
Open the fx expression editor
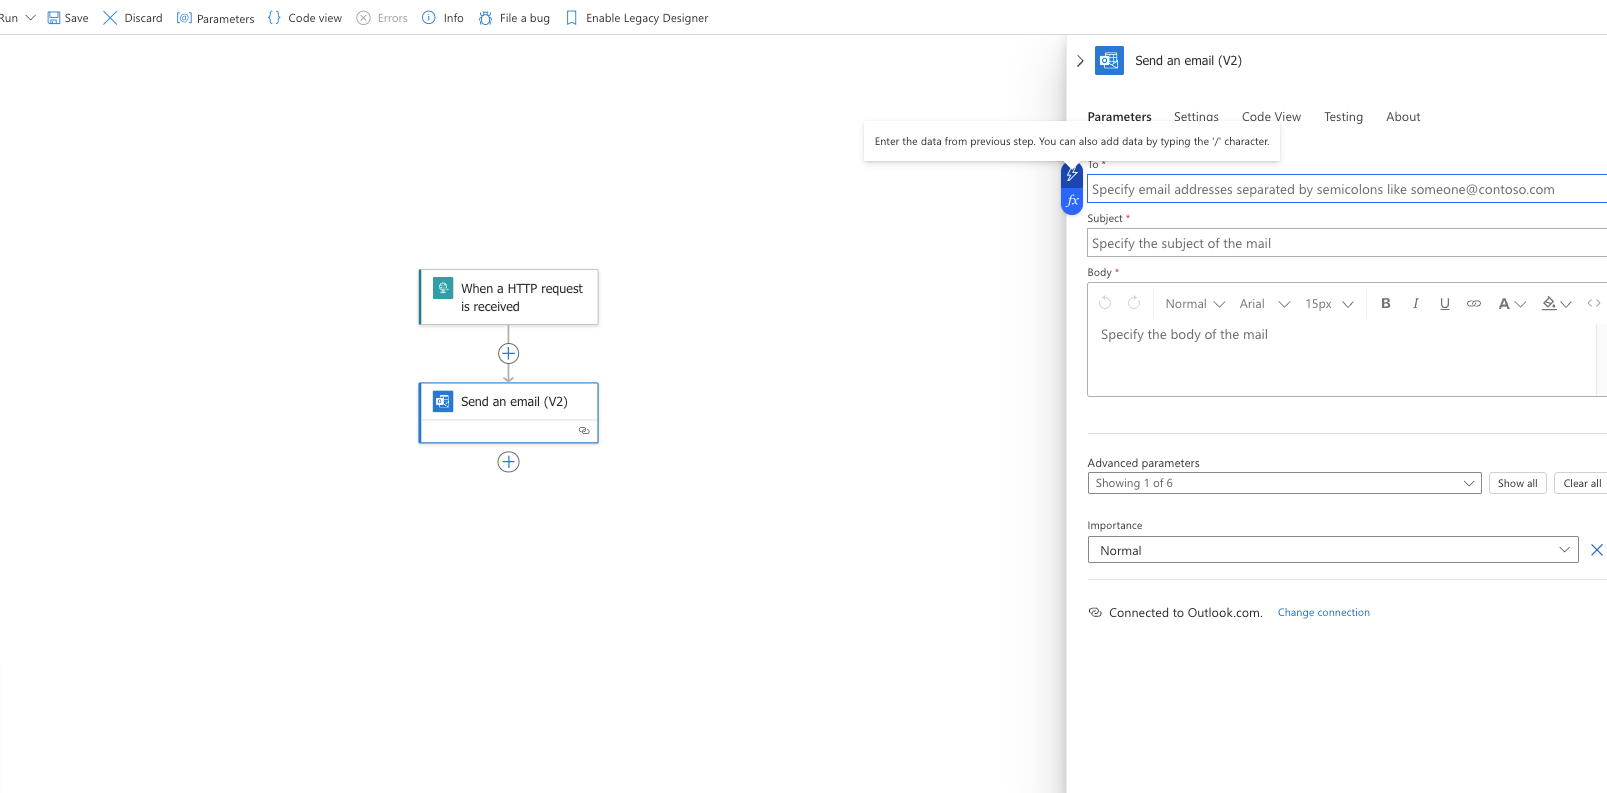point(1072,201)
